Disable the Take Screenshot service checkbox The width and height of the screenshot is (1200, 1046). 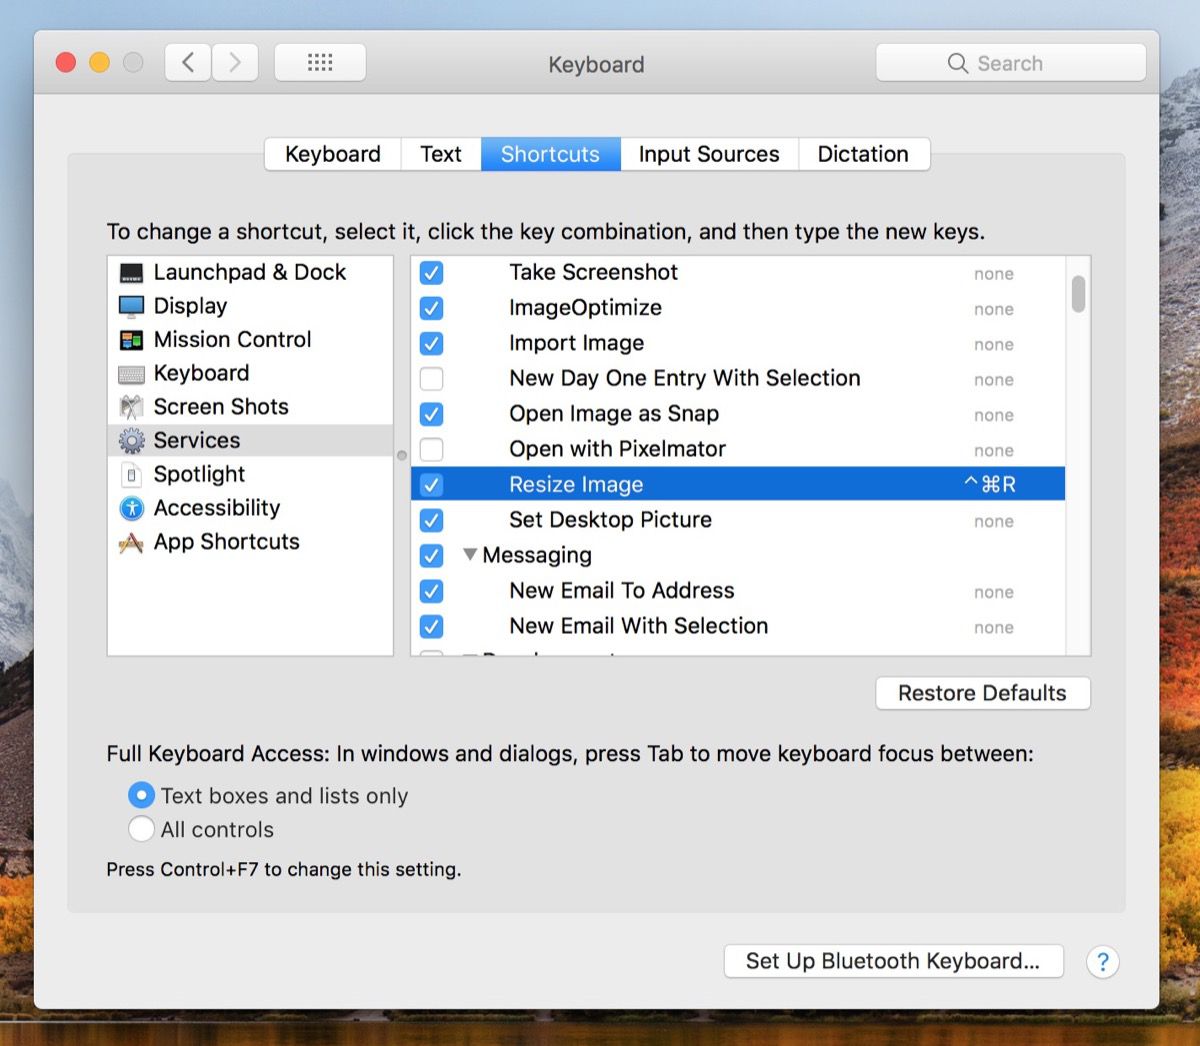pos(431,272)
